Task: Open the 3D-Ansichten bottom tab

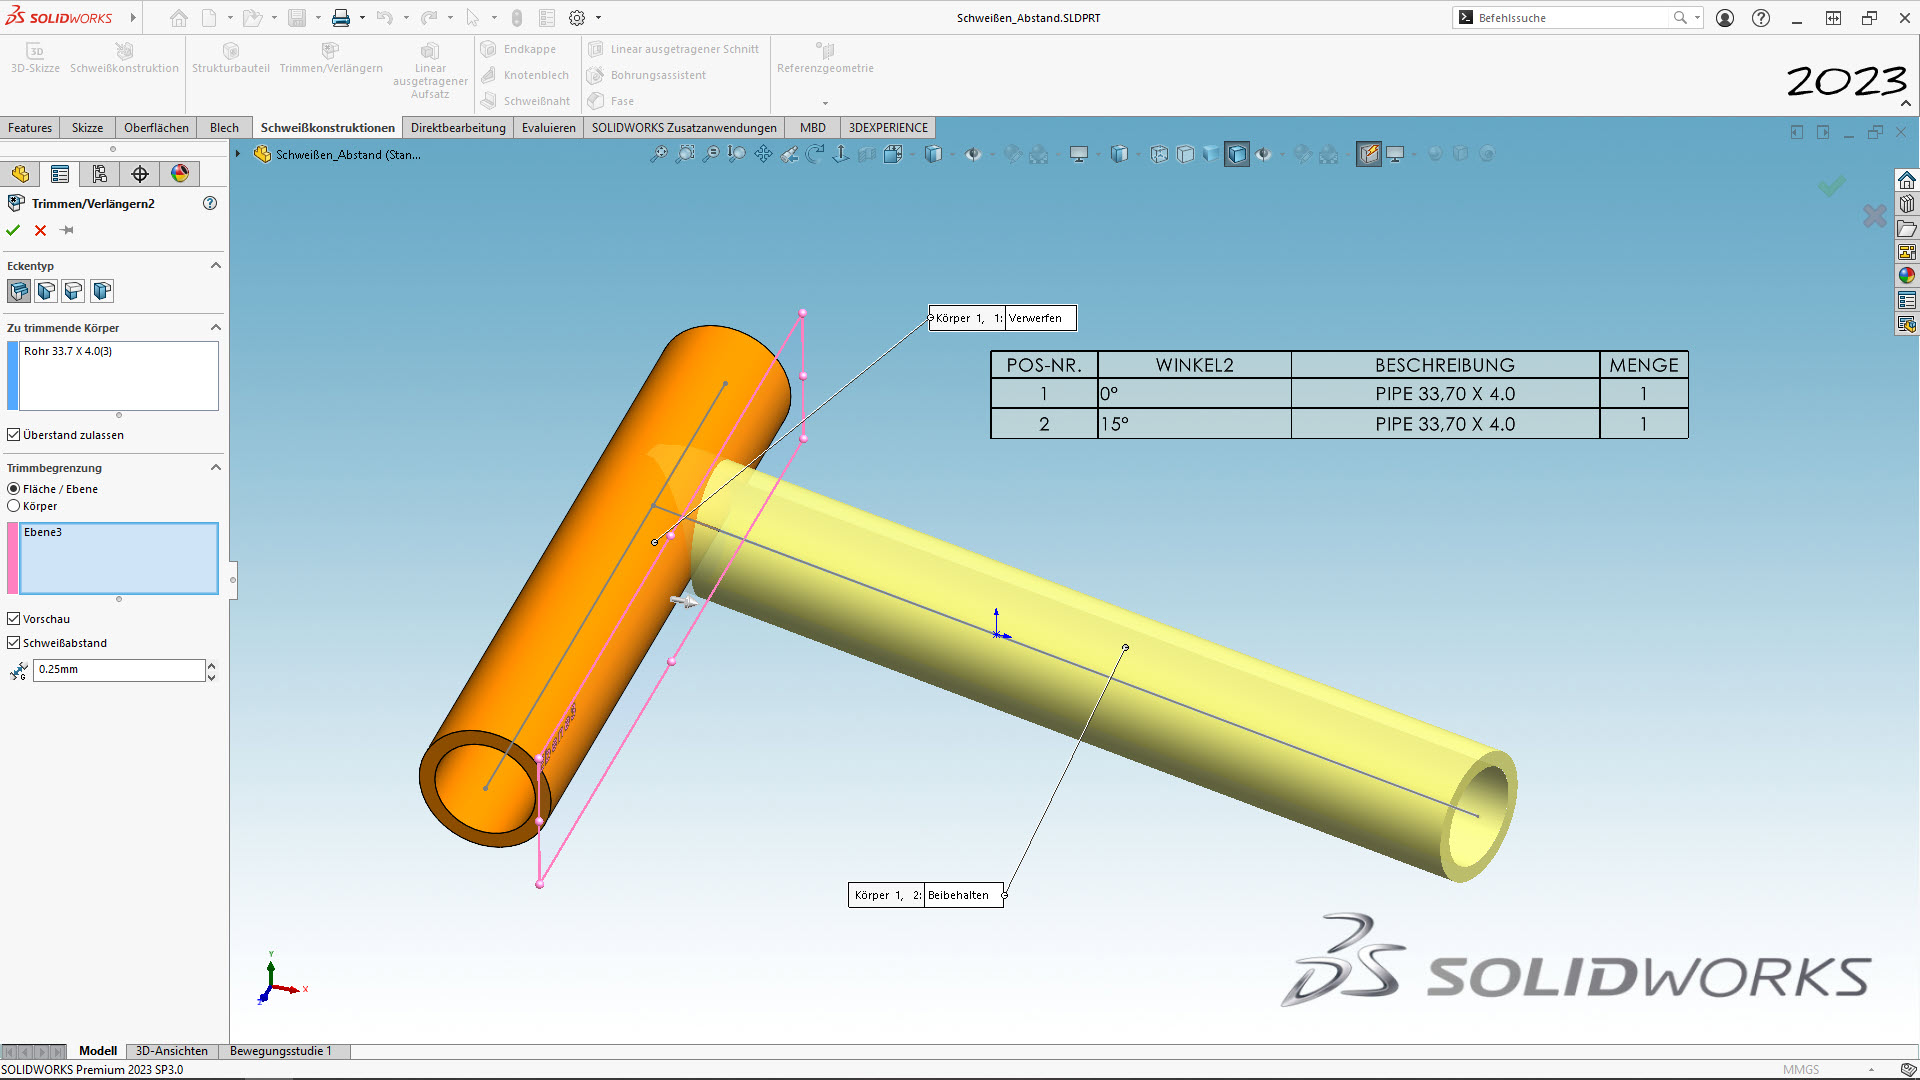Action: point(172,1051)
